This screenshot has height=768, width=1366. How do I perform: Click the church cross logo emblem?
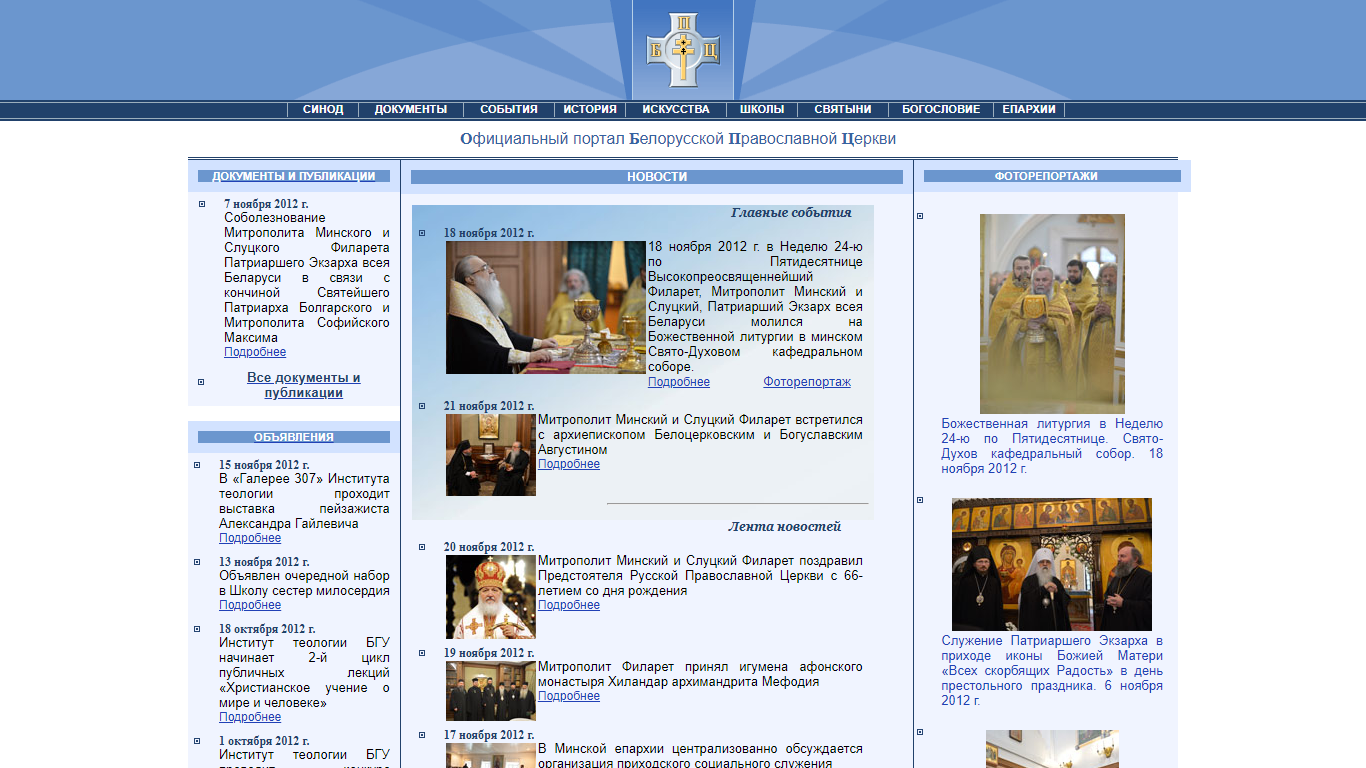click(683, 50)
